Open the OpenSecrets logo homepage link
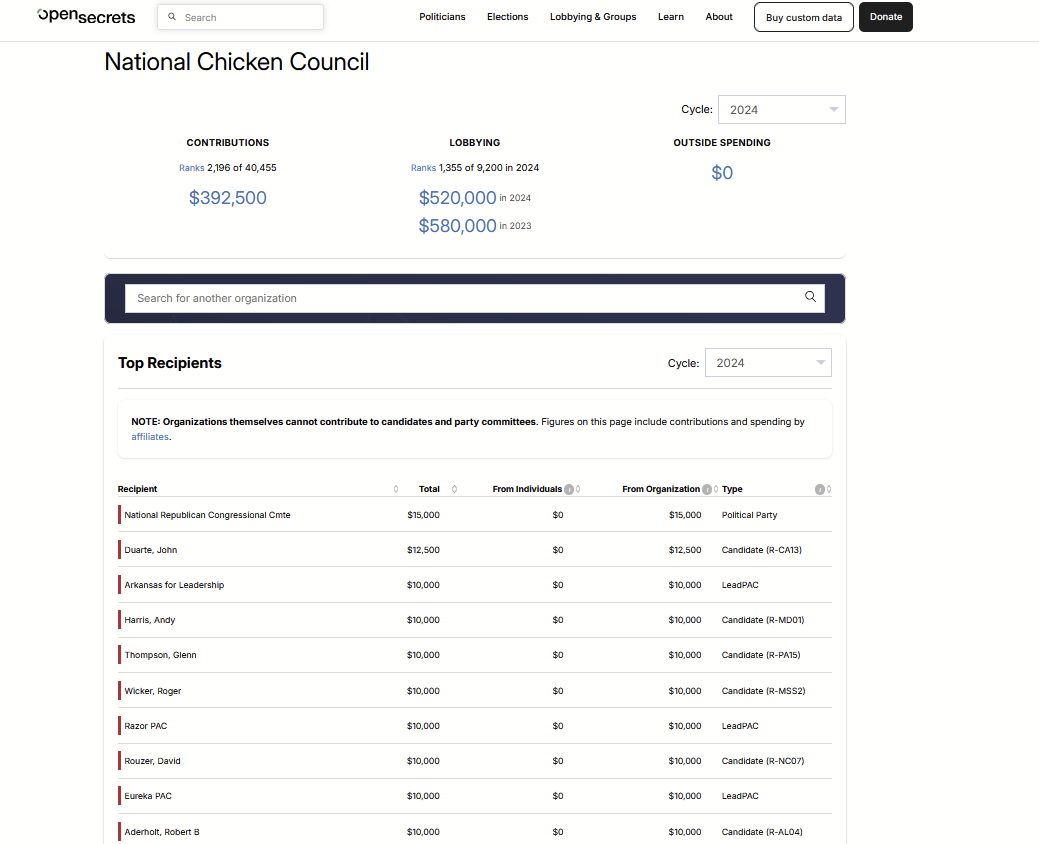Image resolution: width=1039 pixels, height=844 pixels. point(86,17)
